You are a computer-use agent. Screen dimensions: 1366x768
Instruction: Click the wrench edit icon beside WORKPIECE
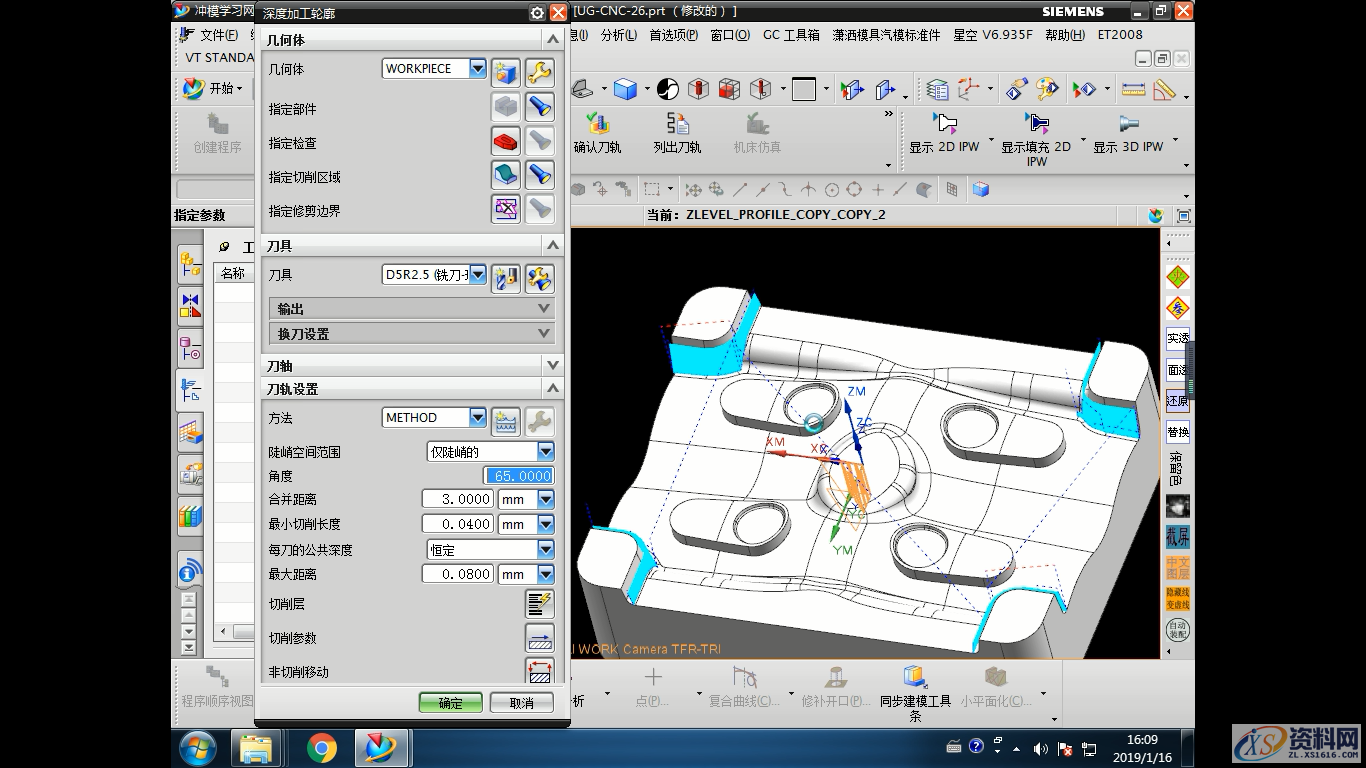click(x=539, y=72)
